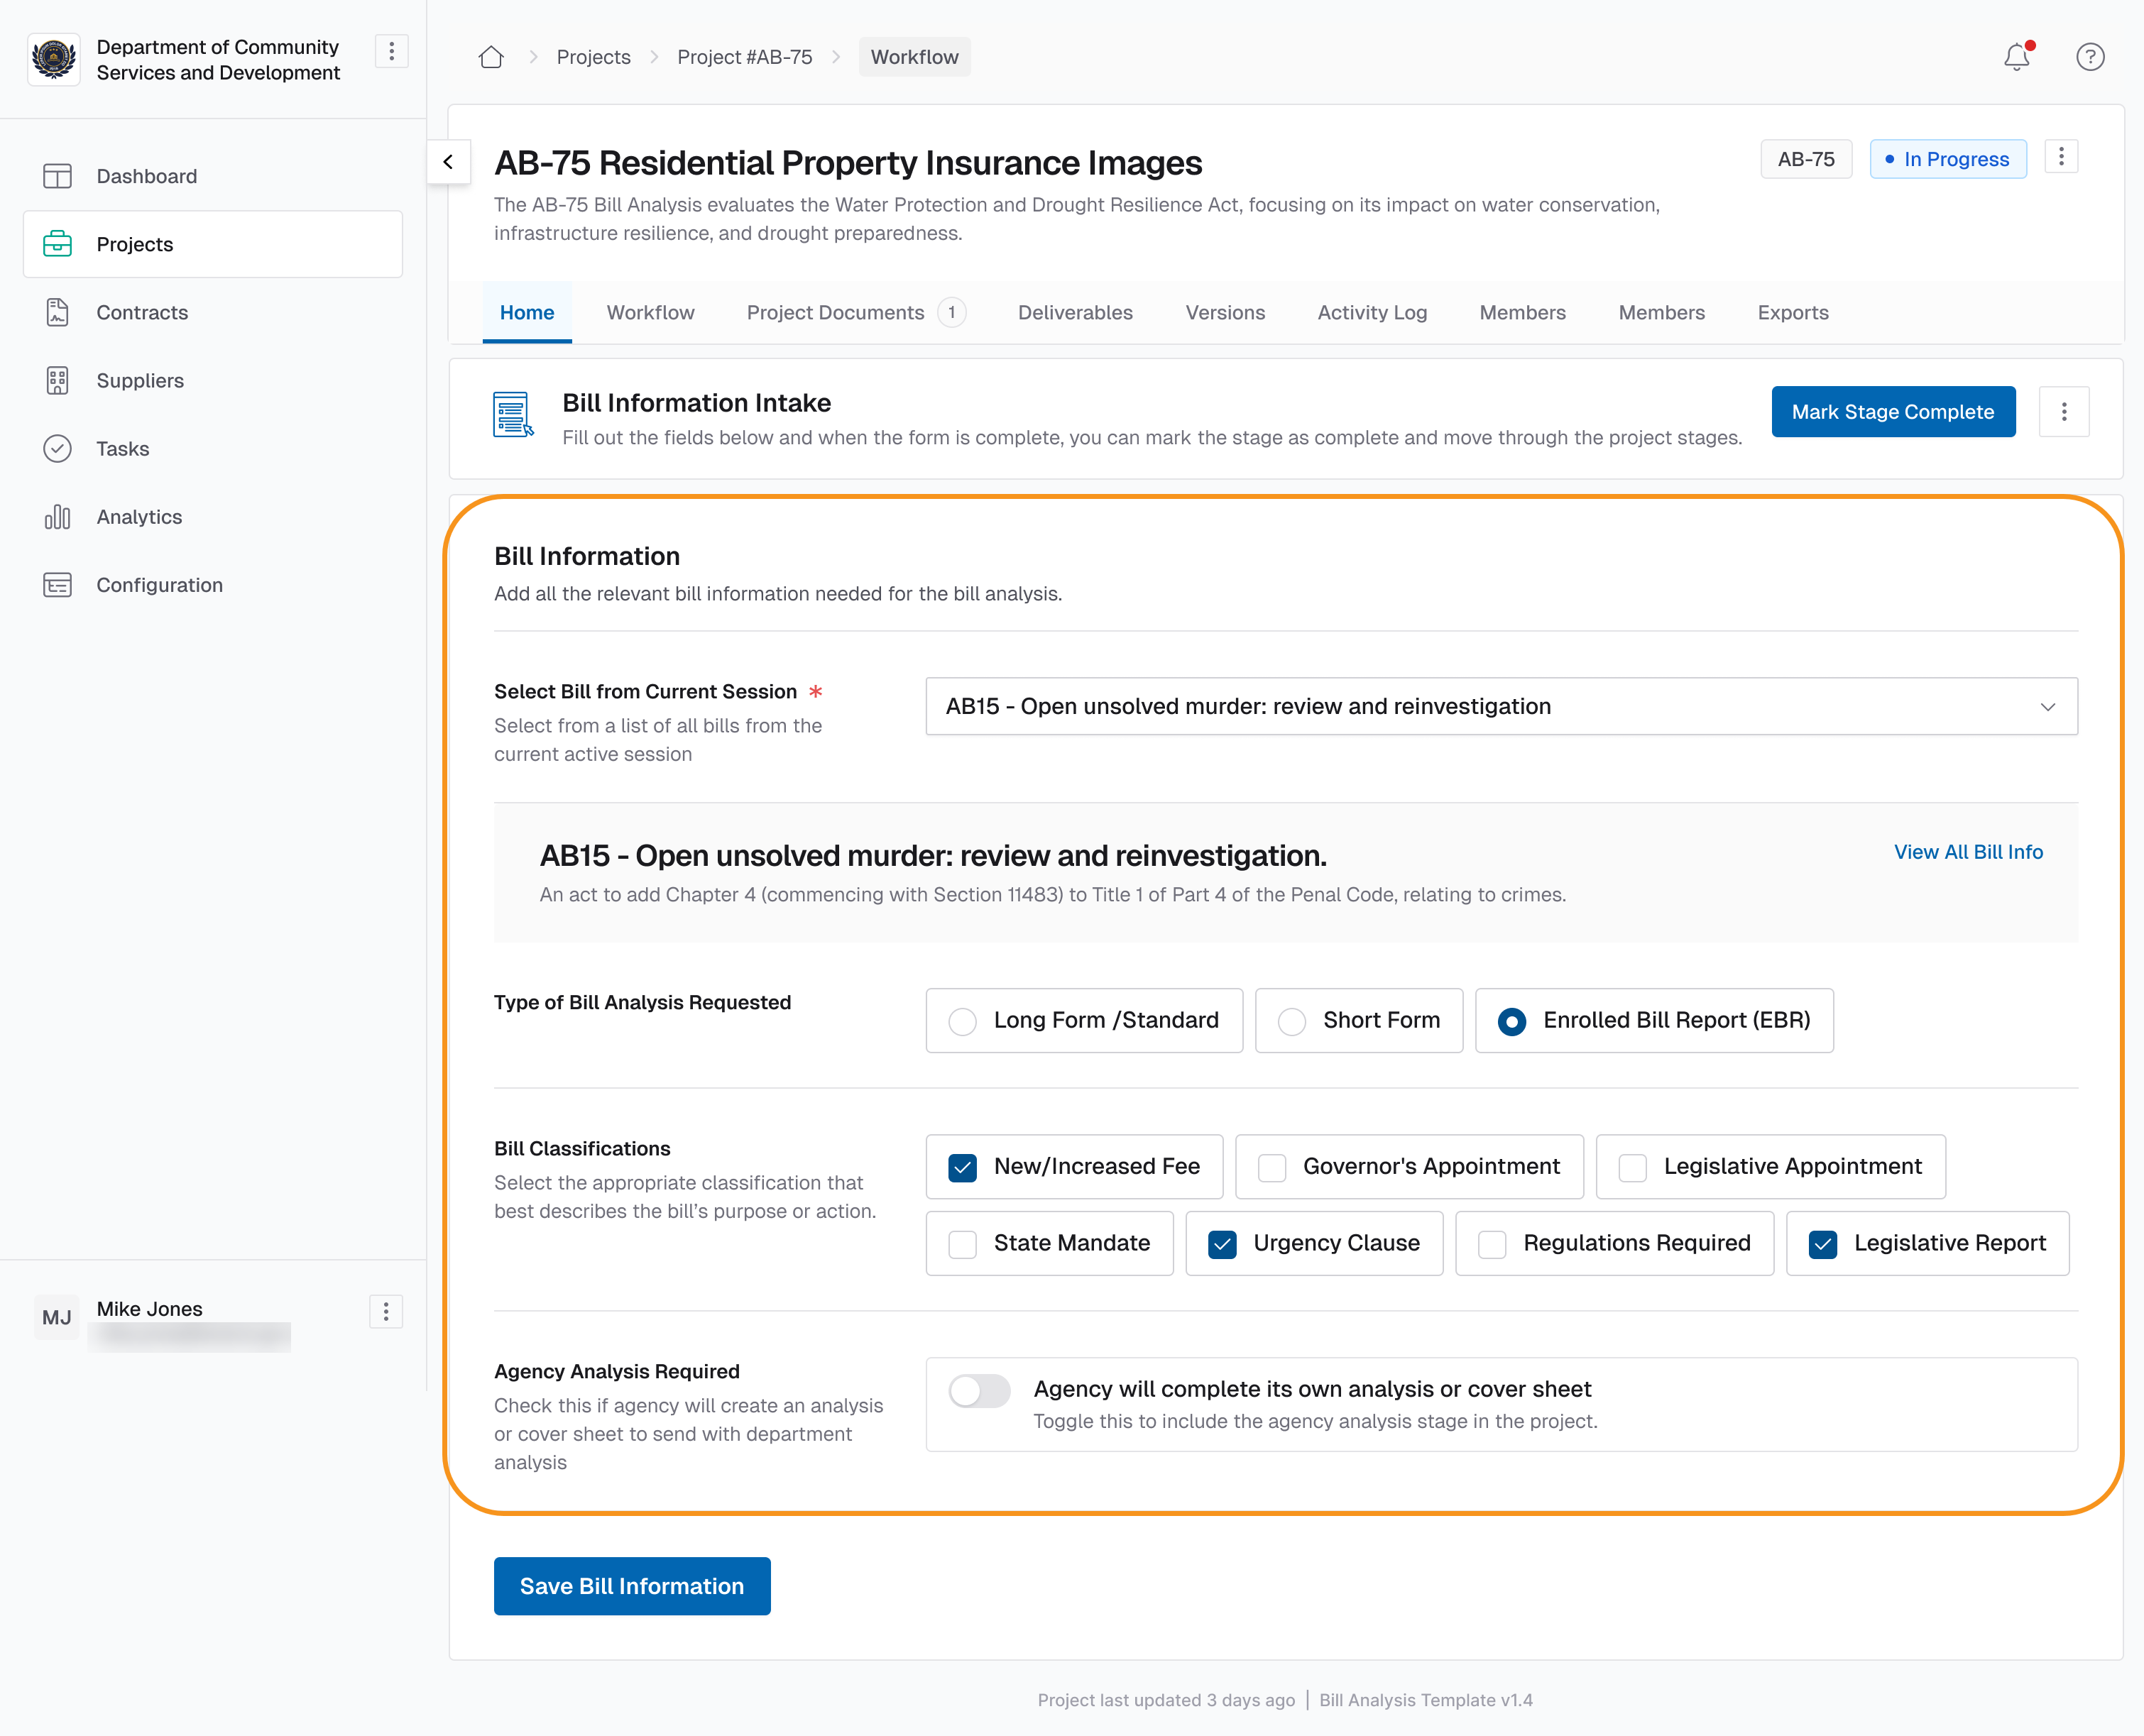Select the Short Form radio option
The width and height of the screenshot is (2144, 1736).
pyautogui.click(x=1292, y=1021)
